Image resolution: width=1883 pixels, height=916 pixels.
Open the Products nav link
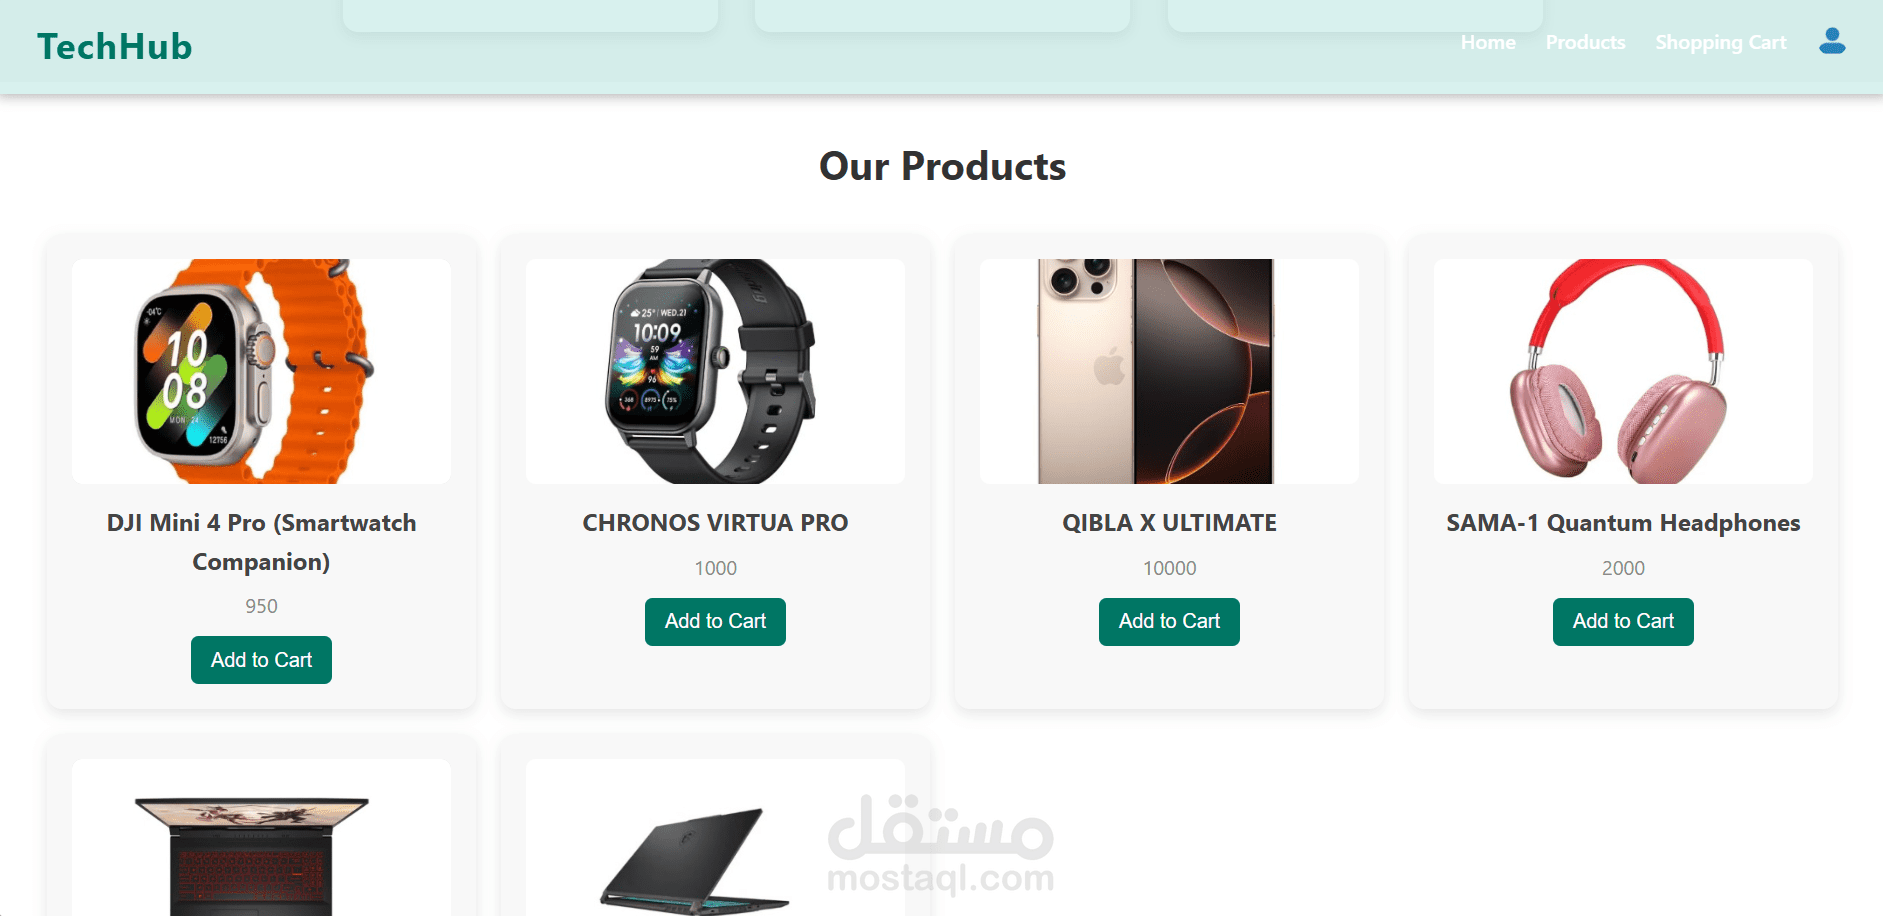point(1585,42)
